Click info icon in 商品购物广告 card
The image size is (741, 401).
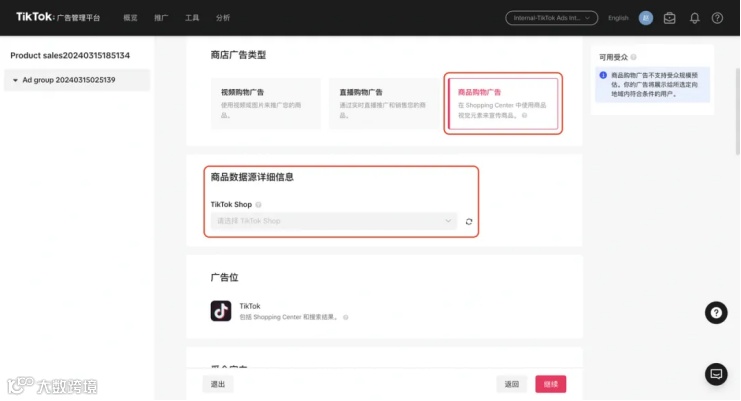pos(525,115)
